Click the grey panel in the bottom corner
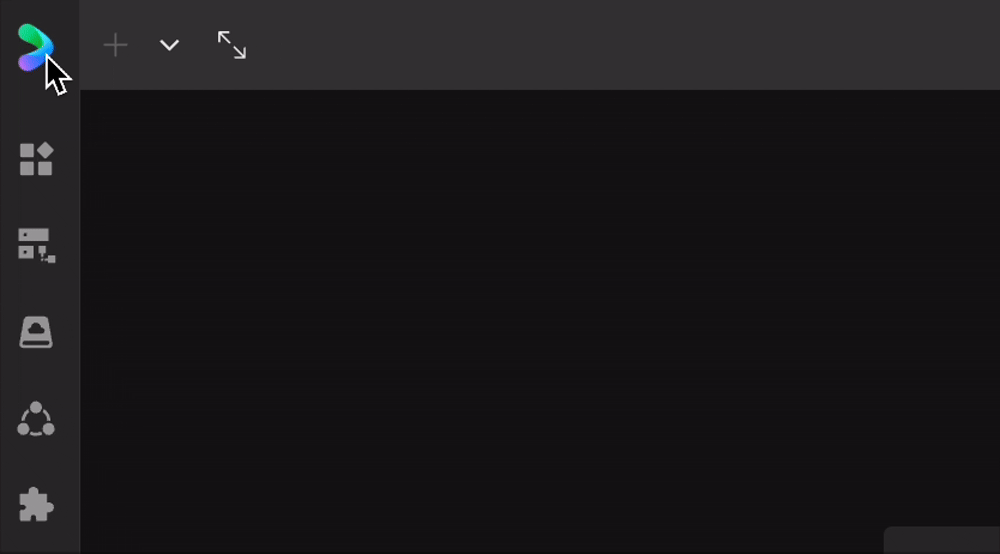Screen dimensions: 1000x554 point(942,541)
